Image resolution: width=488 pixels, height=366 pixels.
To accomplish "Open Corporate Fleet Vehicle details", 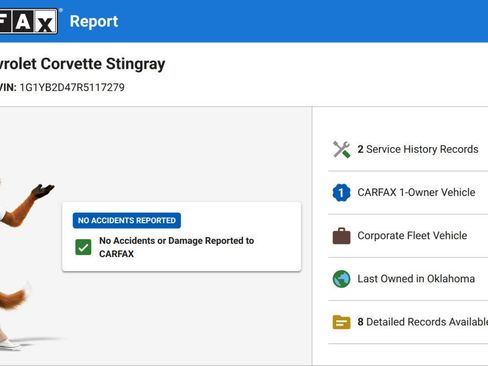I will pos(408,236).
